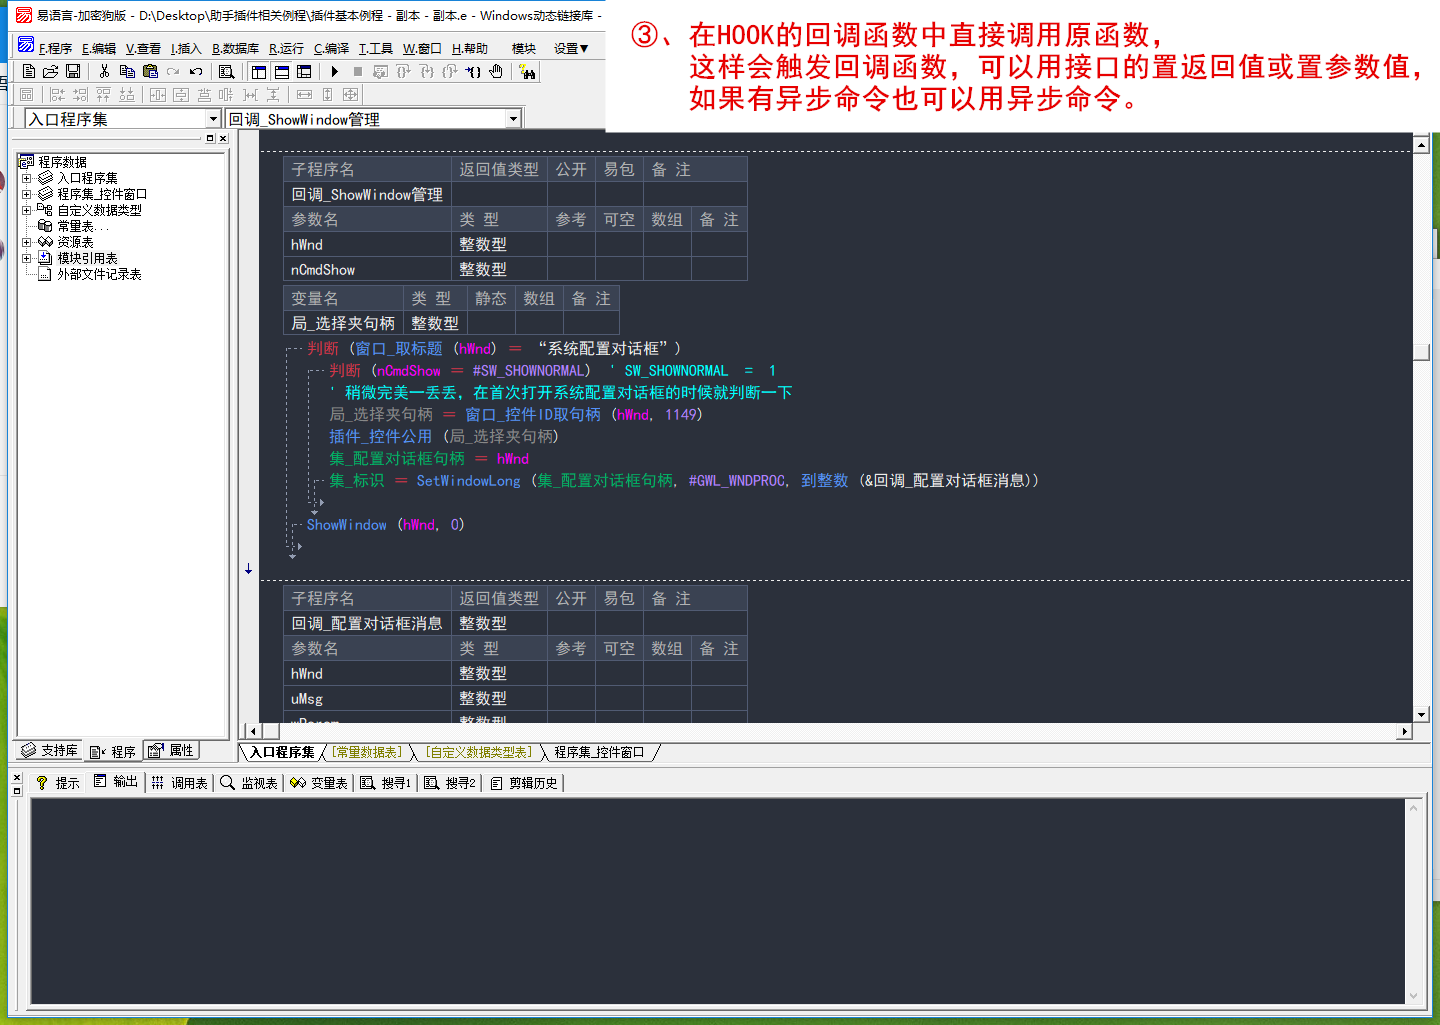Toggle the first panel layout view button
The image size is (1440, 1025).
tap(259, 72)
